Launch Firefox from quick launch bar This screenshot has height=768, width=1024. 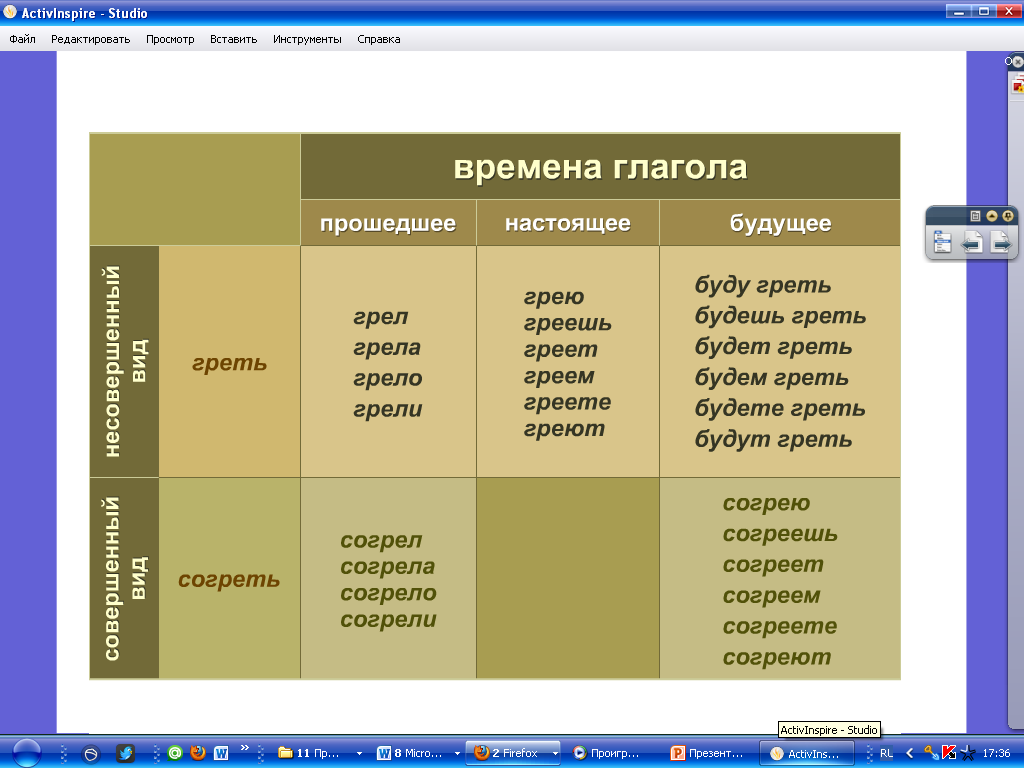point(198,753)
